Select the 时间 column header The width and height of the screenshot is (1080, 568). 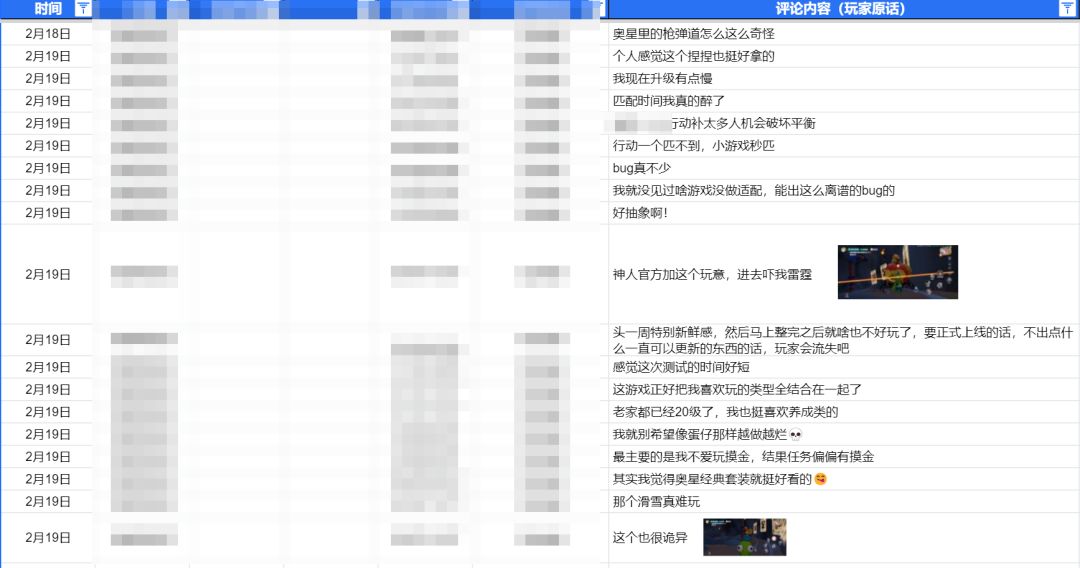[47, 8]
